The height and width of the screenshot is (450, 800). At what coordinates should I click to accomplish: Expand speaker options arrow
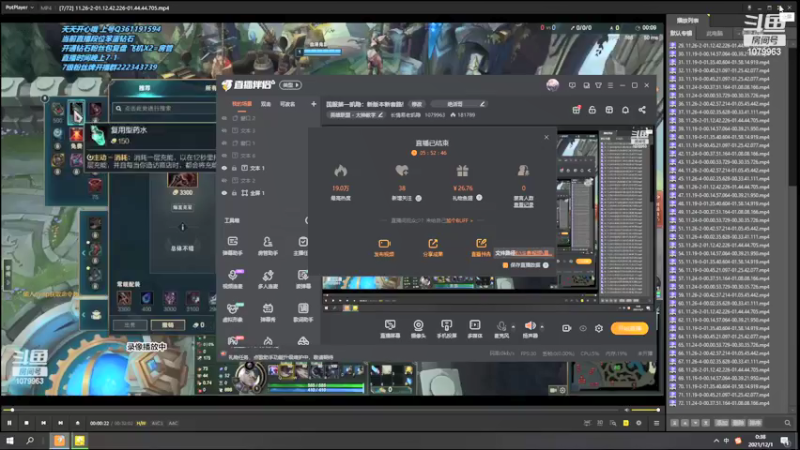[542, 327]
